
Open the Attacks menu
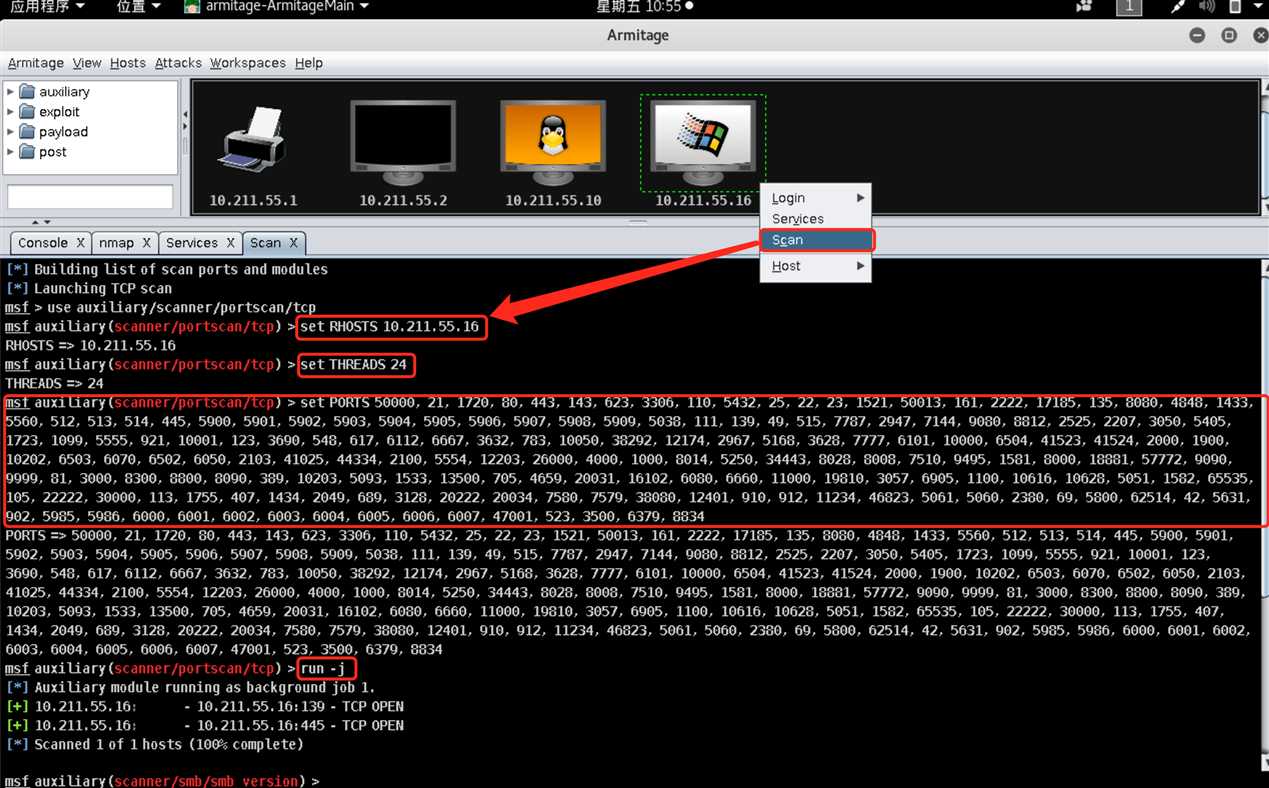click(x=178, y=63)
